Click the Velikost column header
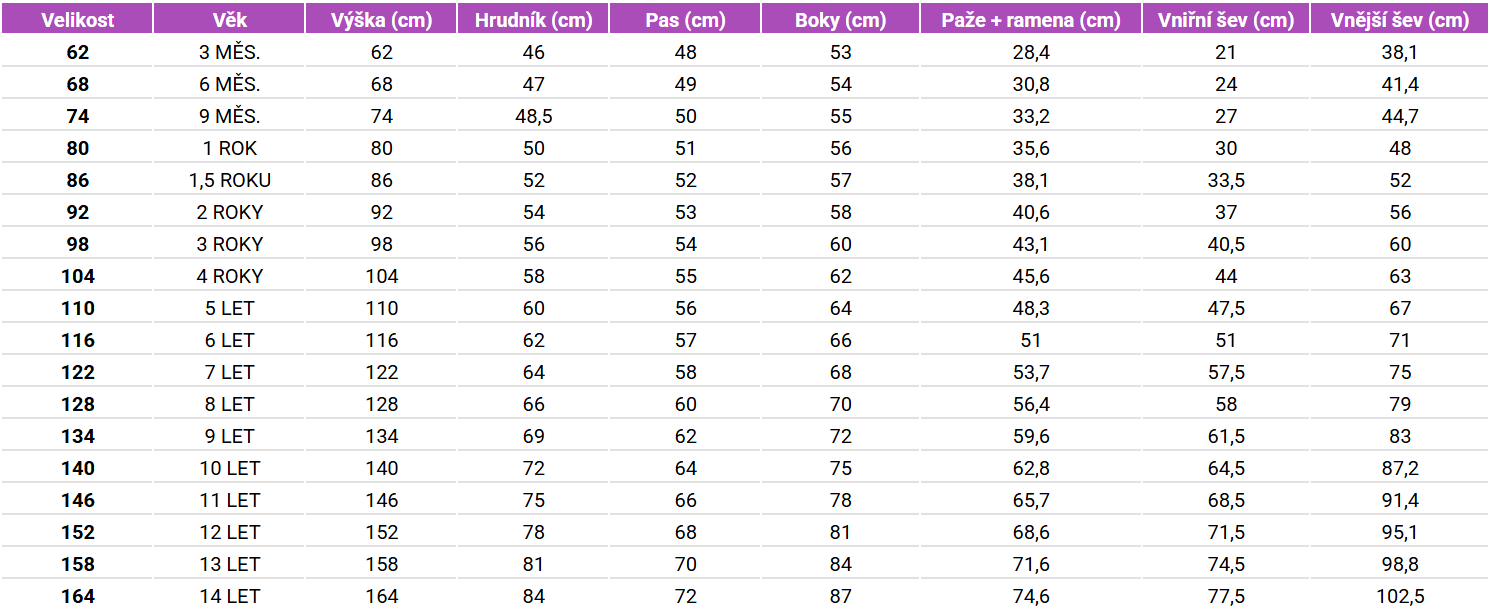This screenshot has width=1491, height=616. [x=77, y=20]
